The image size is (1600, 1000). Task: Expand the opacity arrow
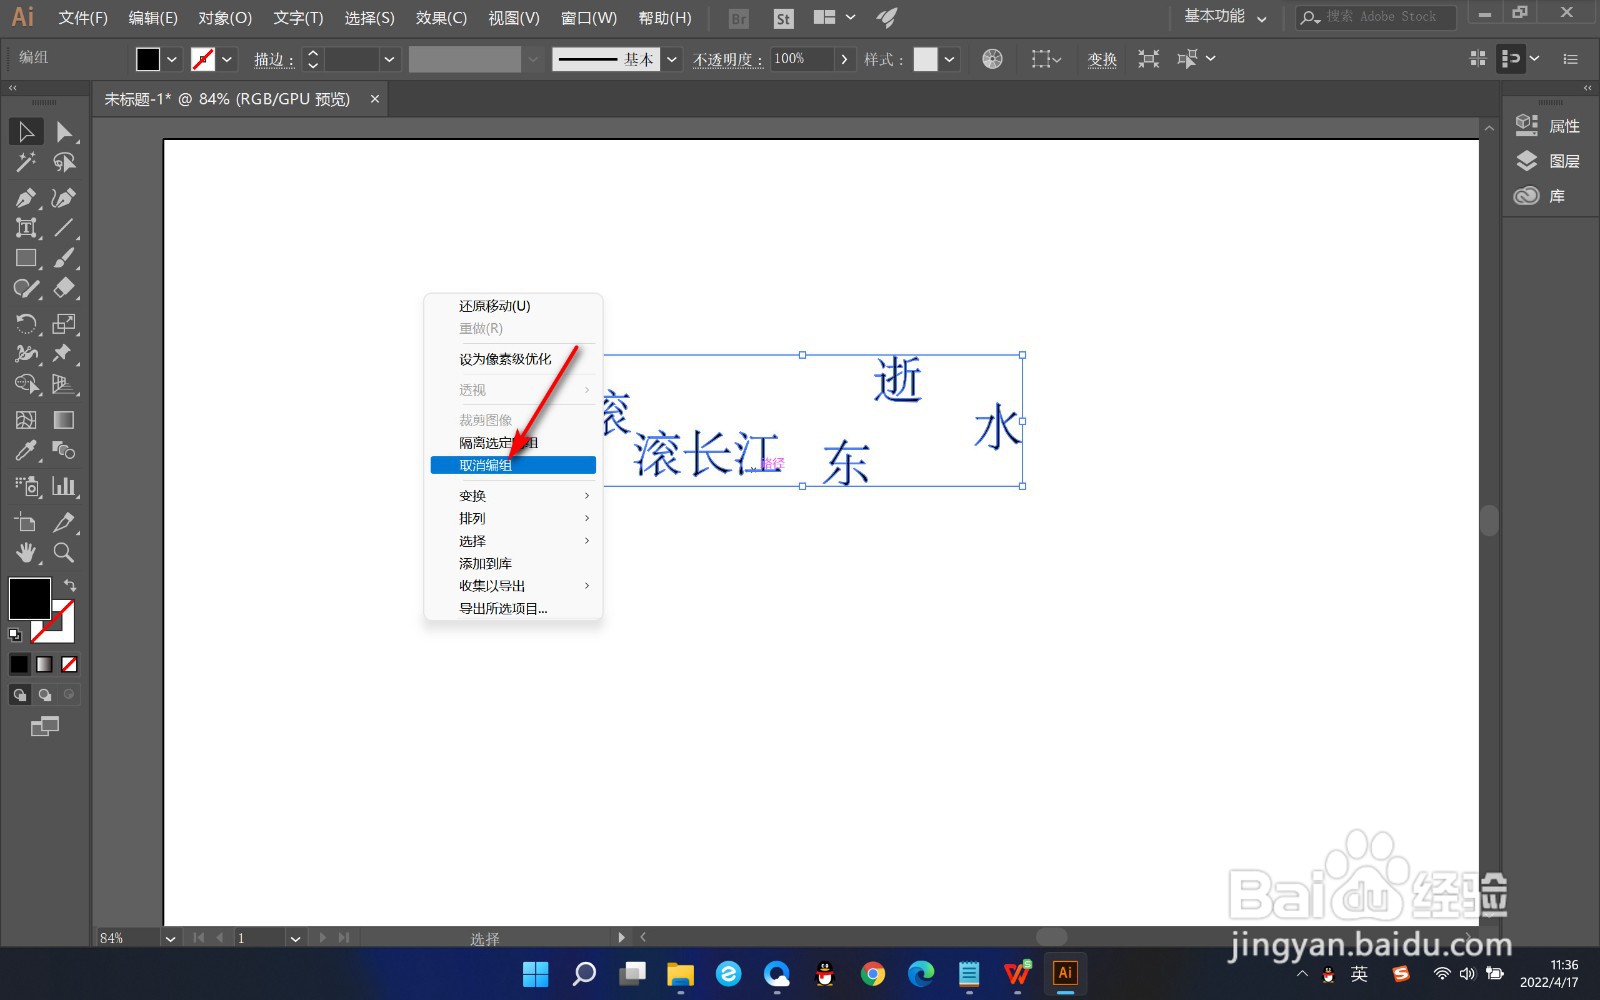845,59
